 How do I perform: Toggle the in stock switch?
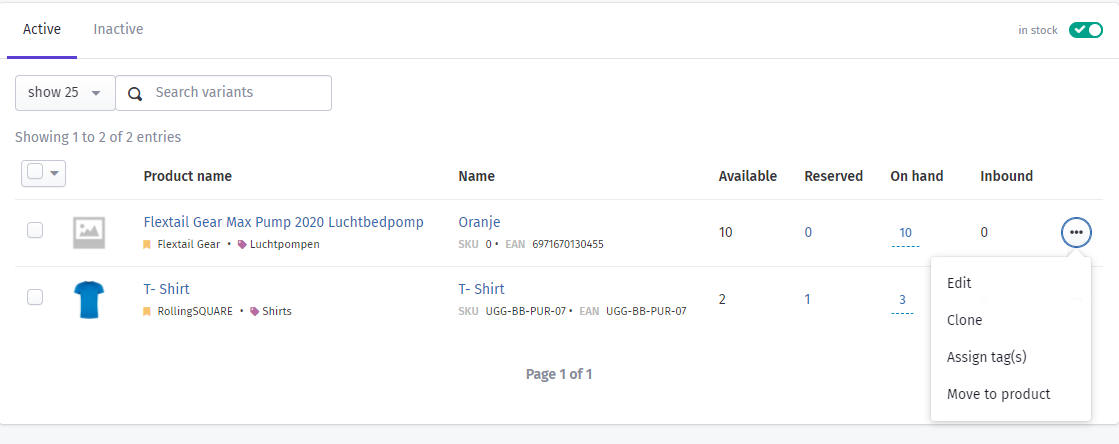click(x=1085, y=30)
